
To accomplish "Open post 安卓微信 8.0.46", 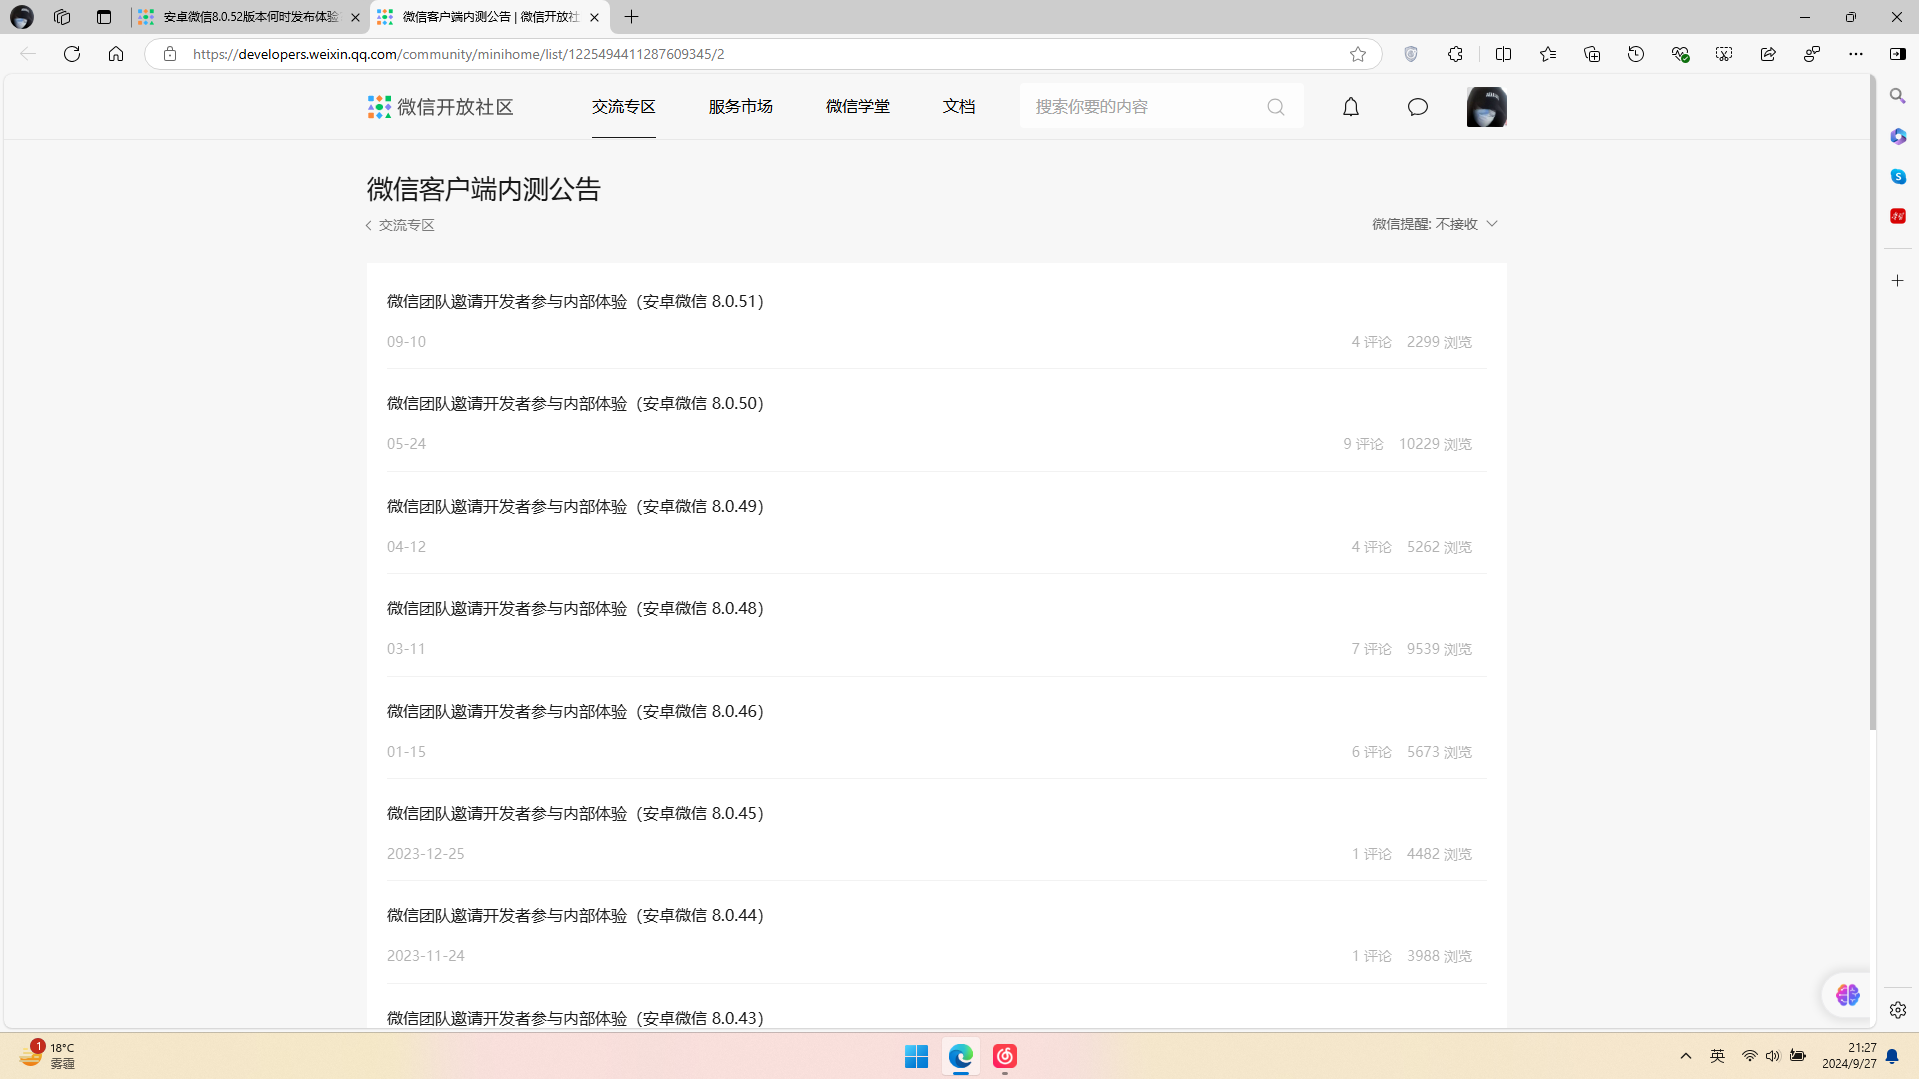I will pos(575,711).
